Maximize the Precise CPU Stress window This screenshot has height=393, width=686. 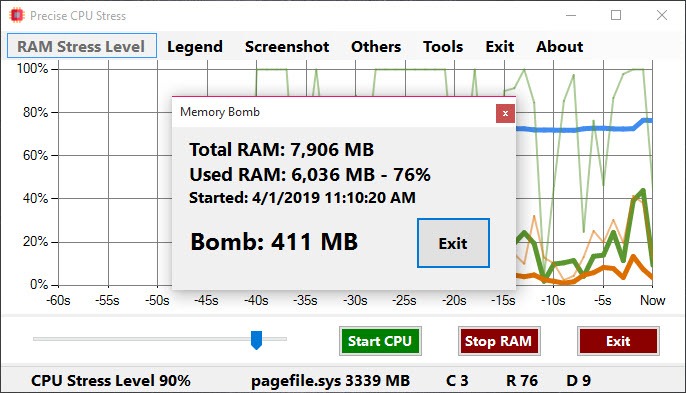(616, 15)
